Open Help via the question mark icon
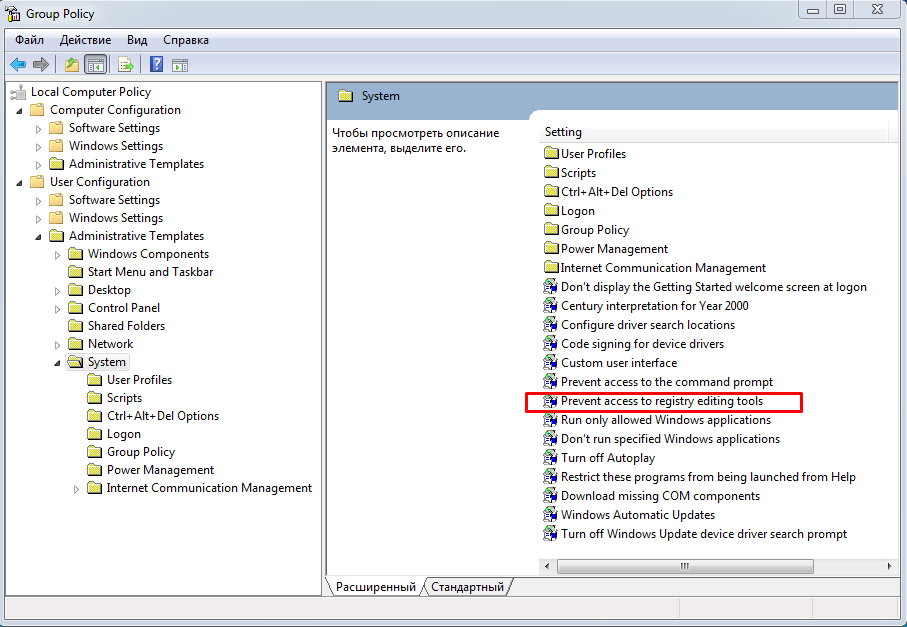This screenshot has width=907, height=627. (157, 65)
